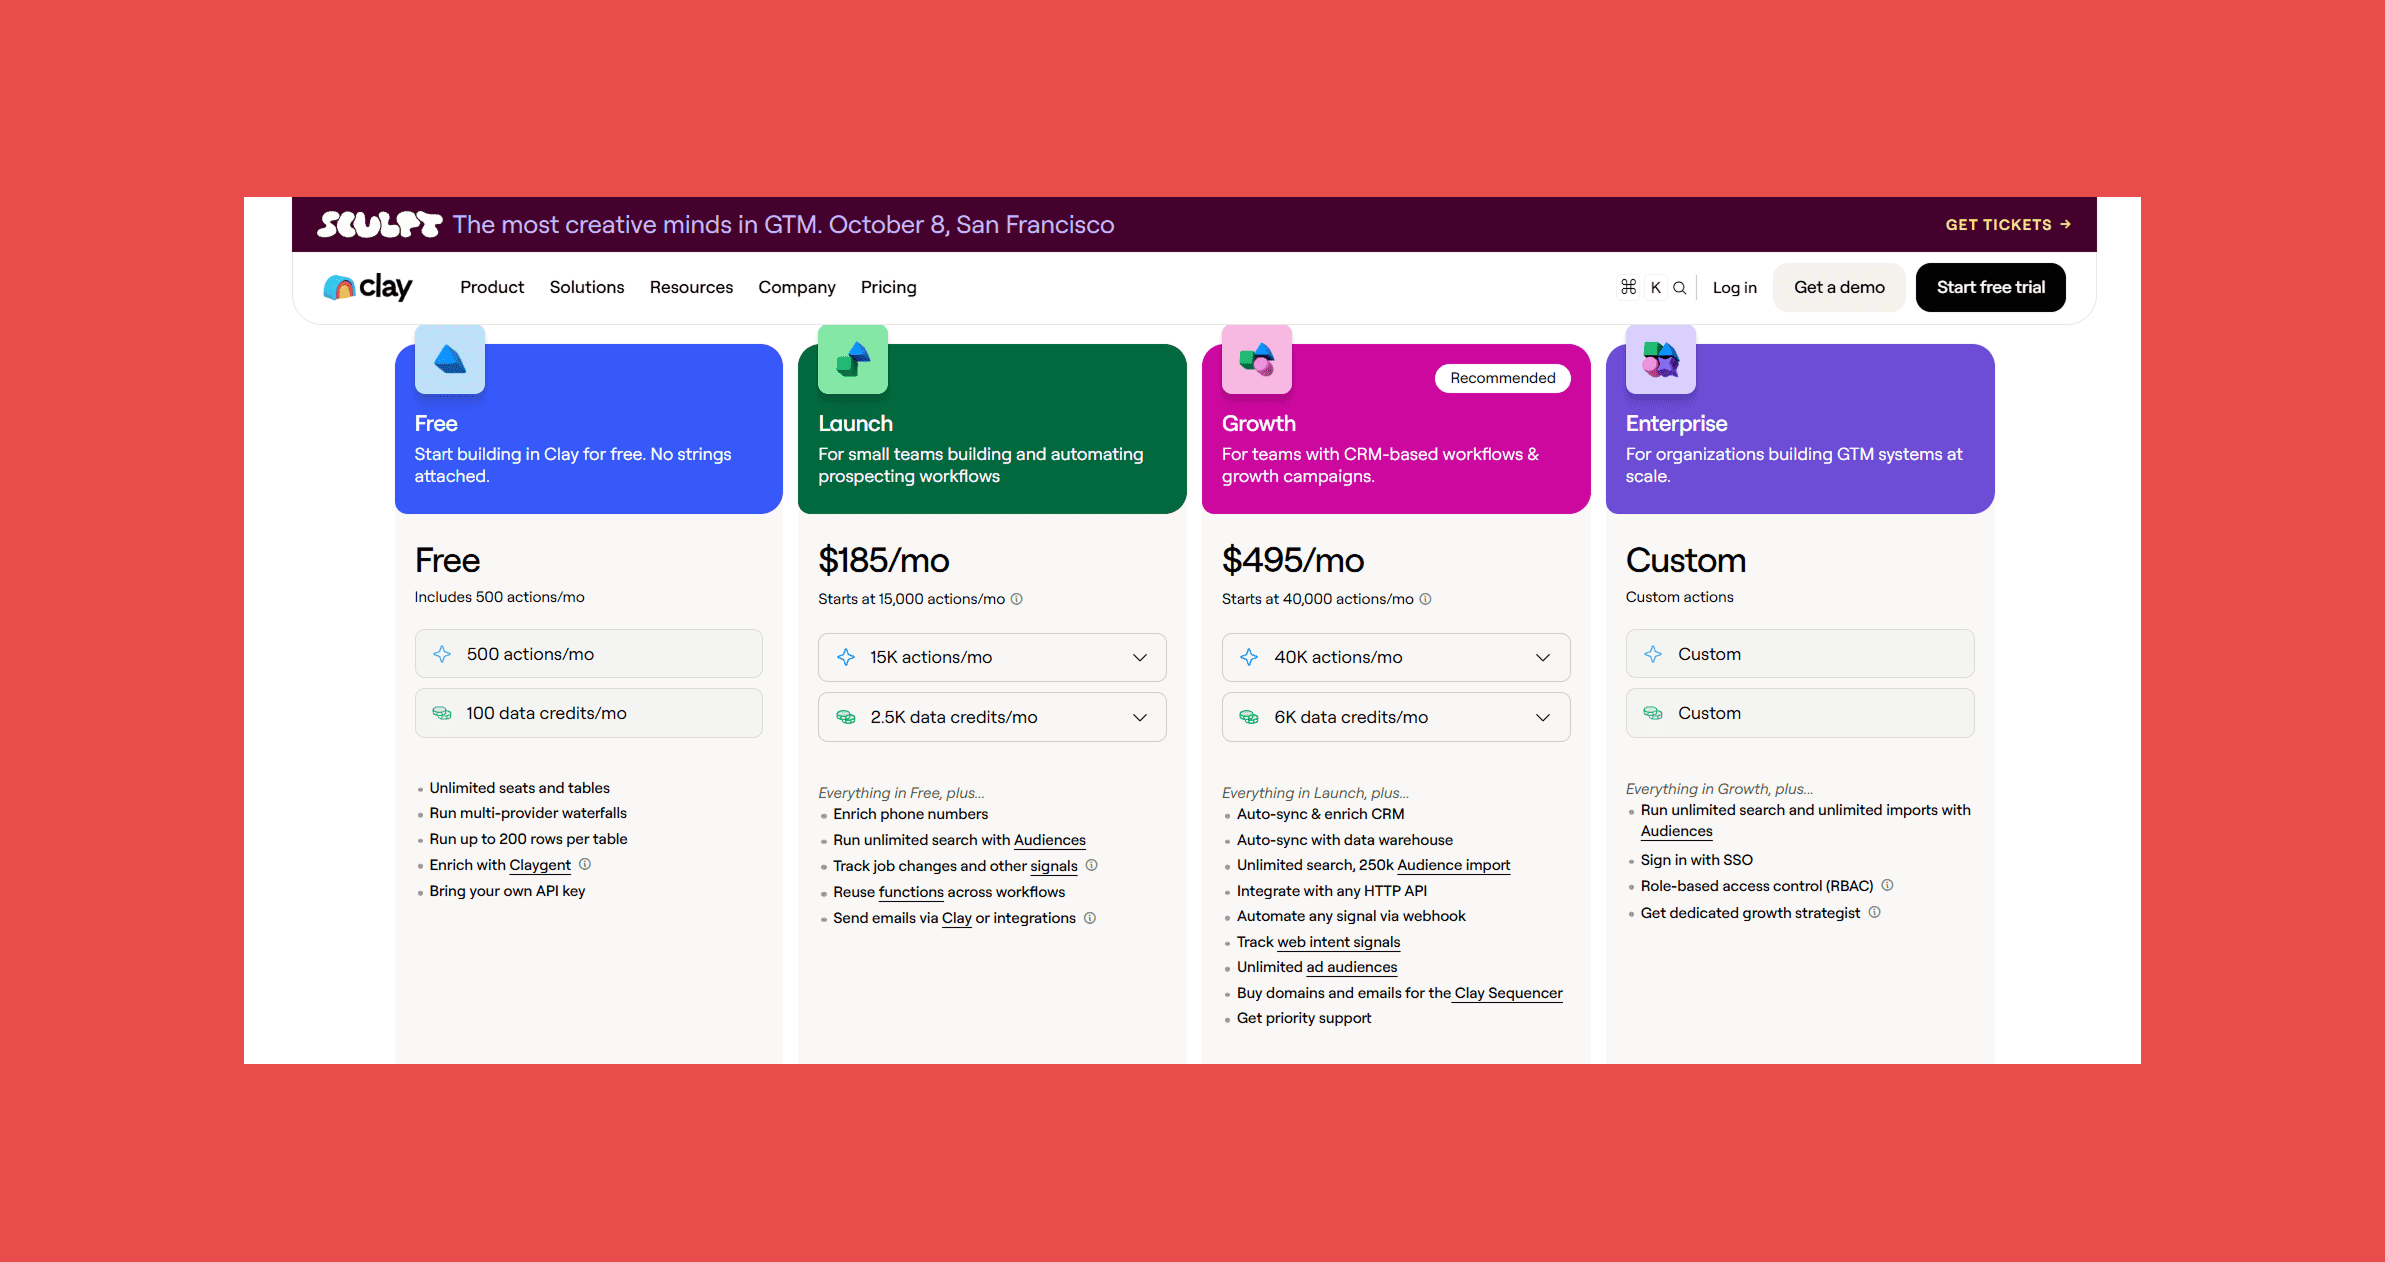Viewport: 2385px width, 1262px height.
Task: Expand the 15K actions/mo dropdown
Action: pyautogui.click(x=992, y=657)
